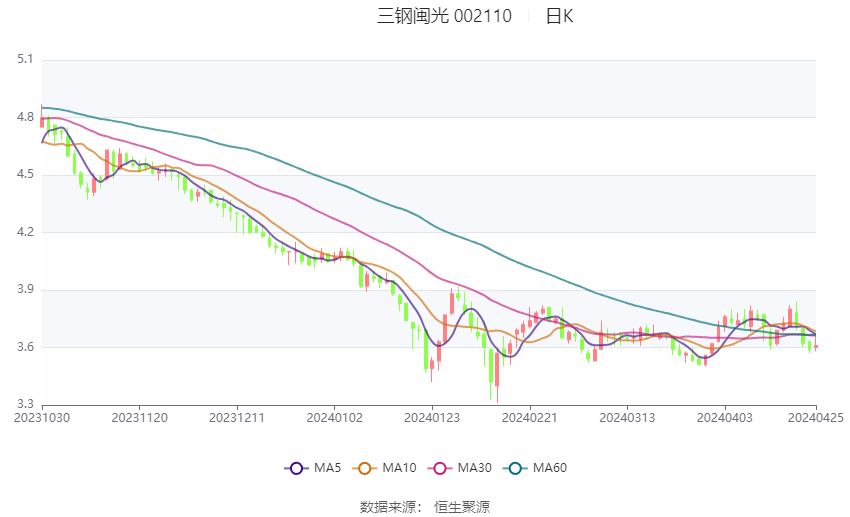Click the 5.1 y-axis value
This screenshot has width=850, height=517.
pyautogui.click(x=25, y=59)
